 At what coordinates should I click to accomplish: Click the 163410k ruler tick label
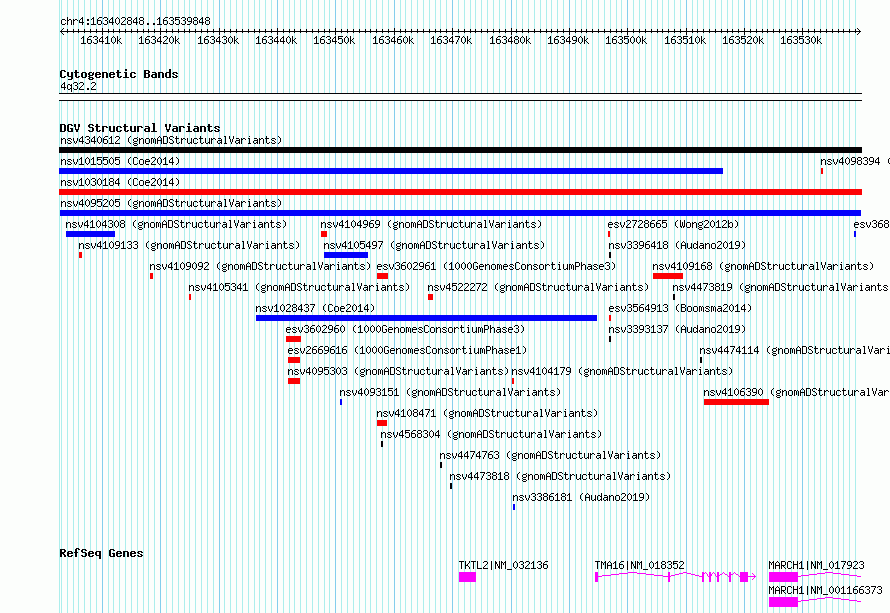point(101,40)
